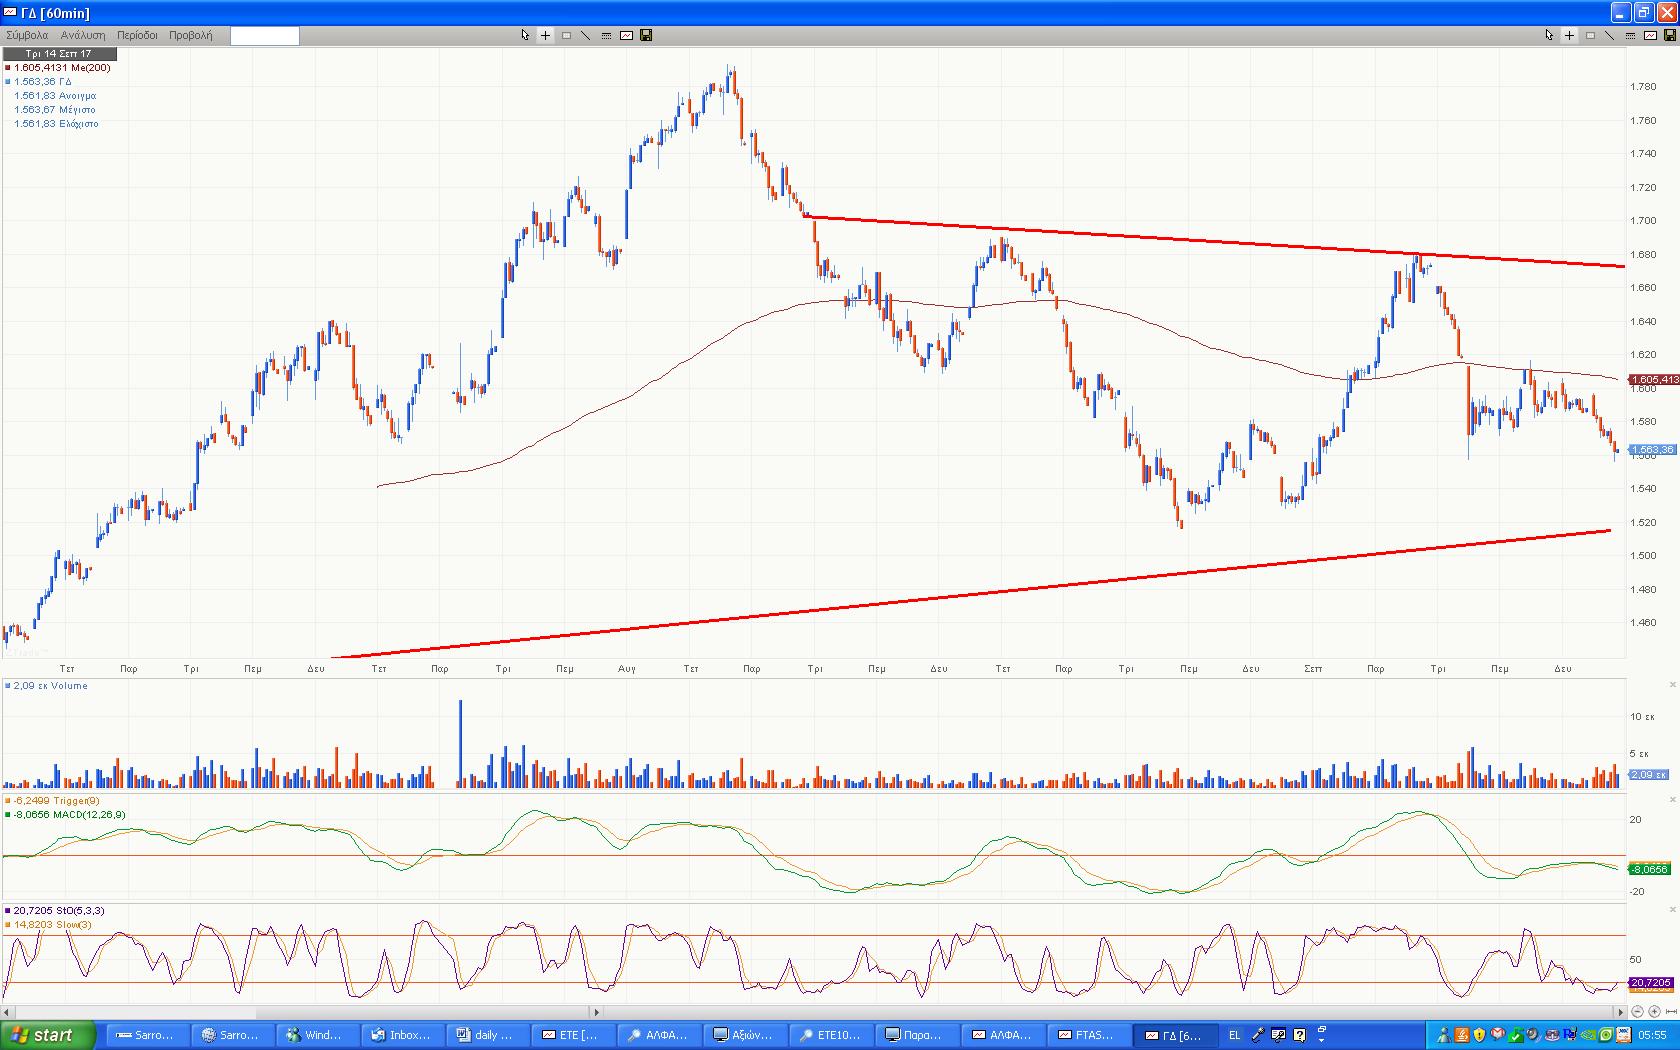The width and height of the screenshot is (1680, 1050).
Task: Expand the Περίοδοι dropdown menu
Action: coord(137,35)
